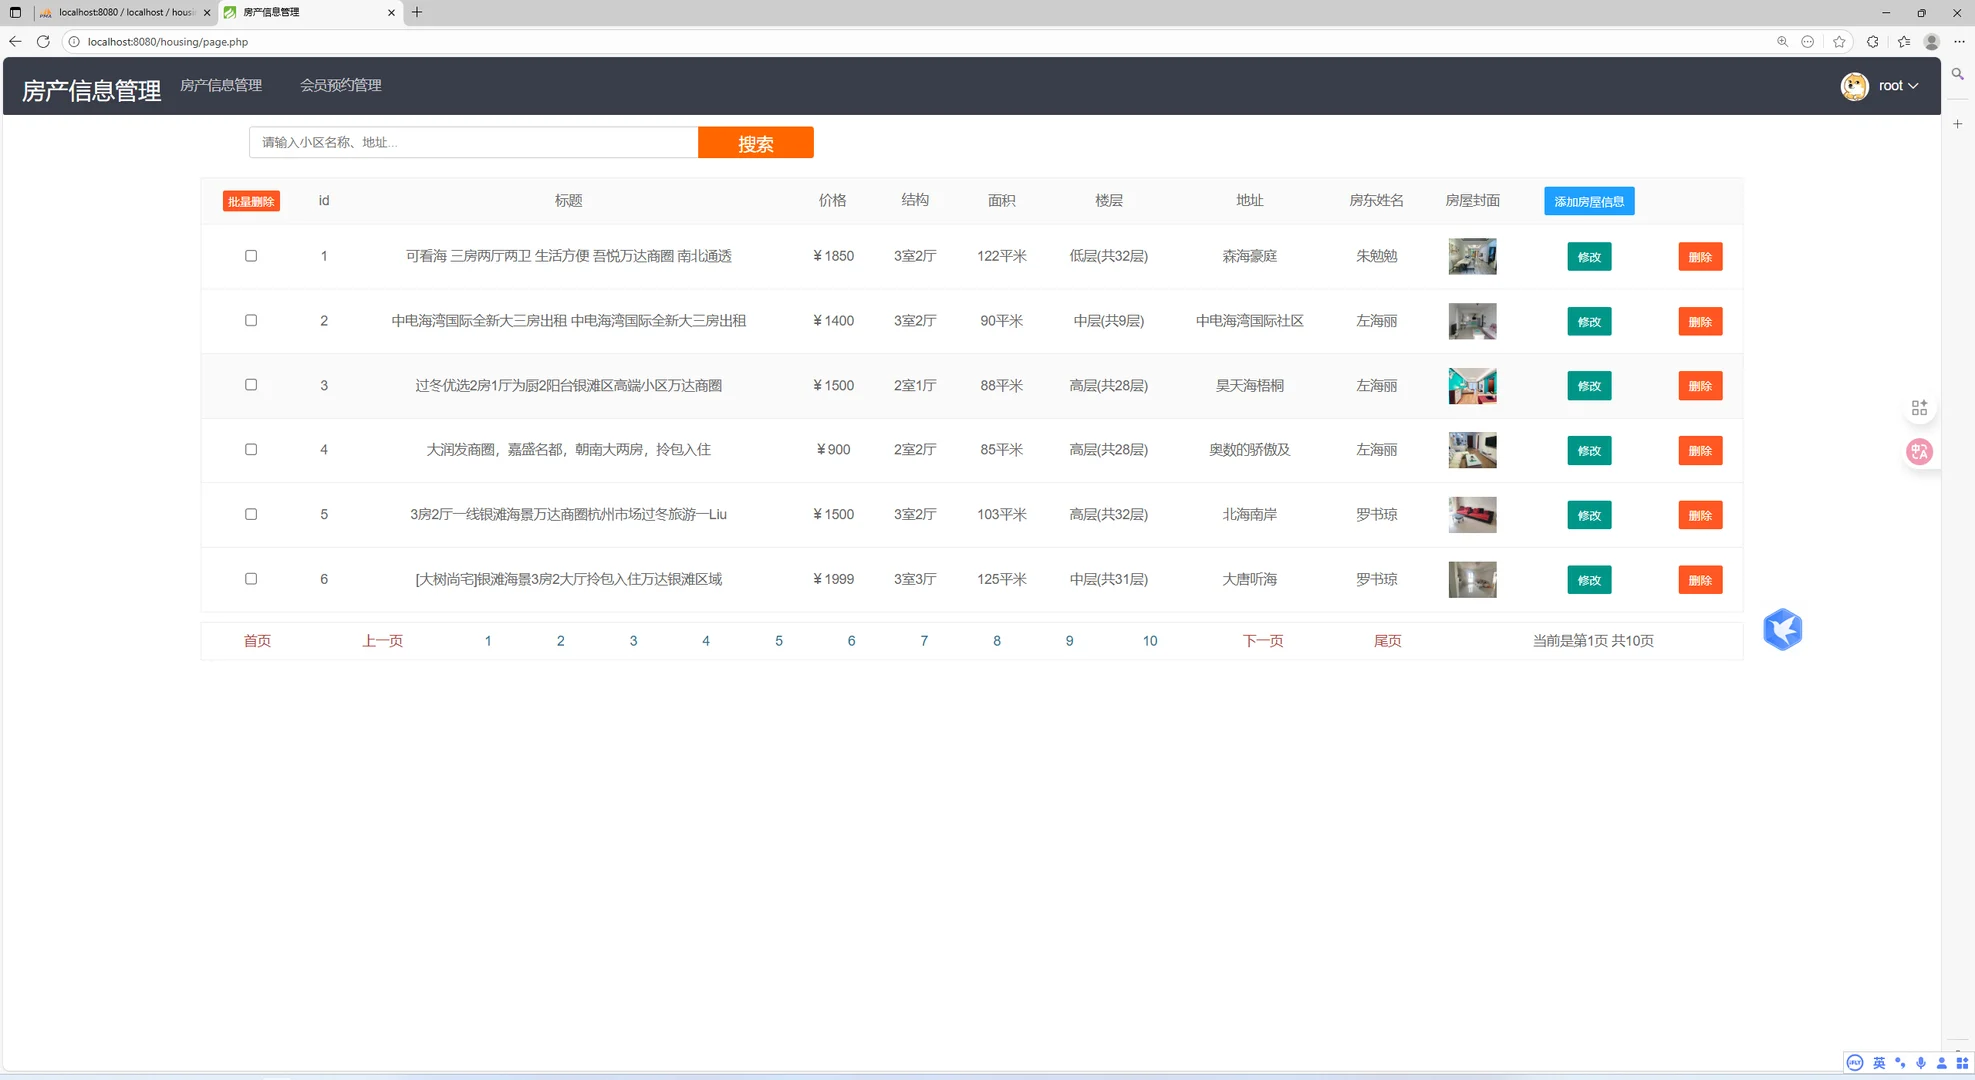The width and height of the screenshot is (1975, 1080).
Task: Click the microphone icon in the taskbar tray
Action: tap(1920, 1063)
